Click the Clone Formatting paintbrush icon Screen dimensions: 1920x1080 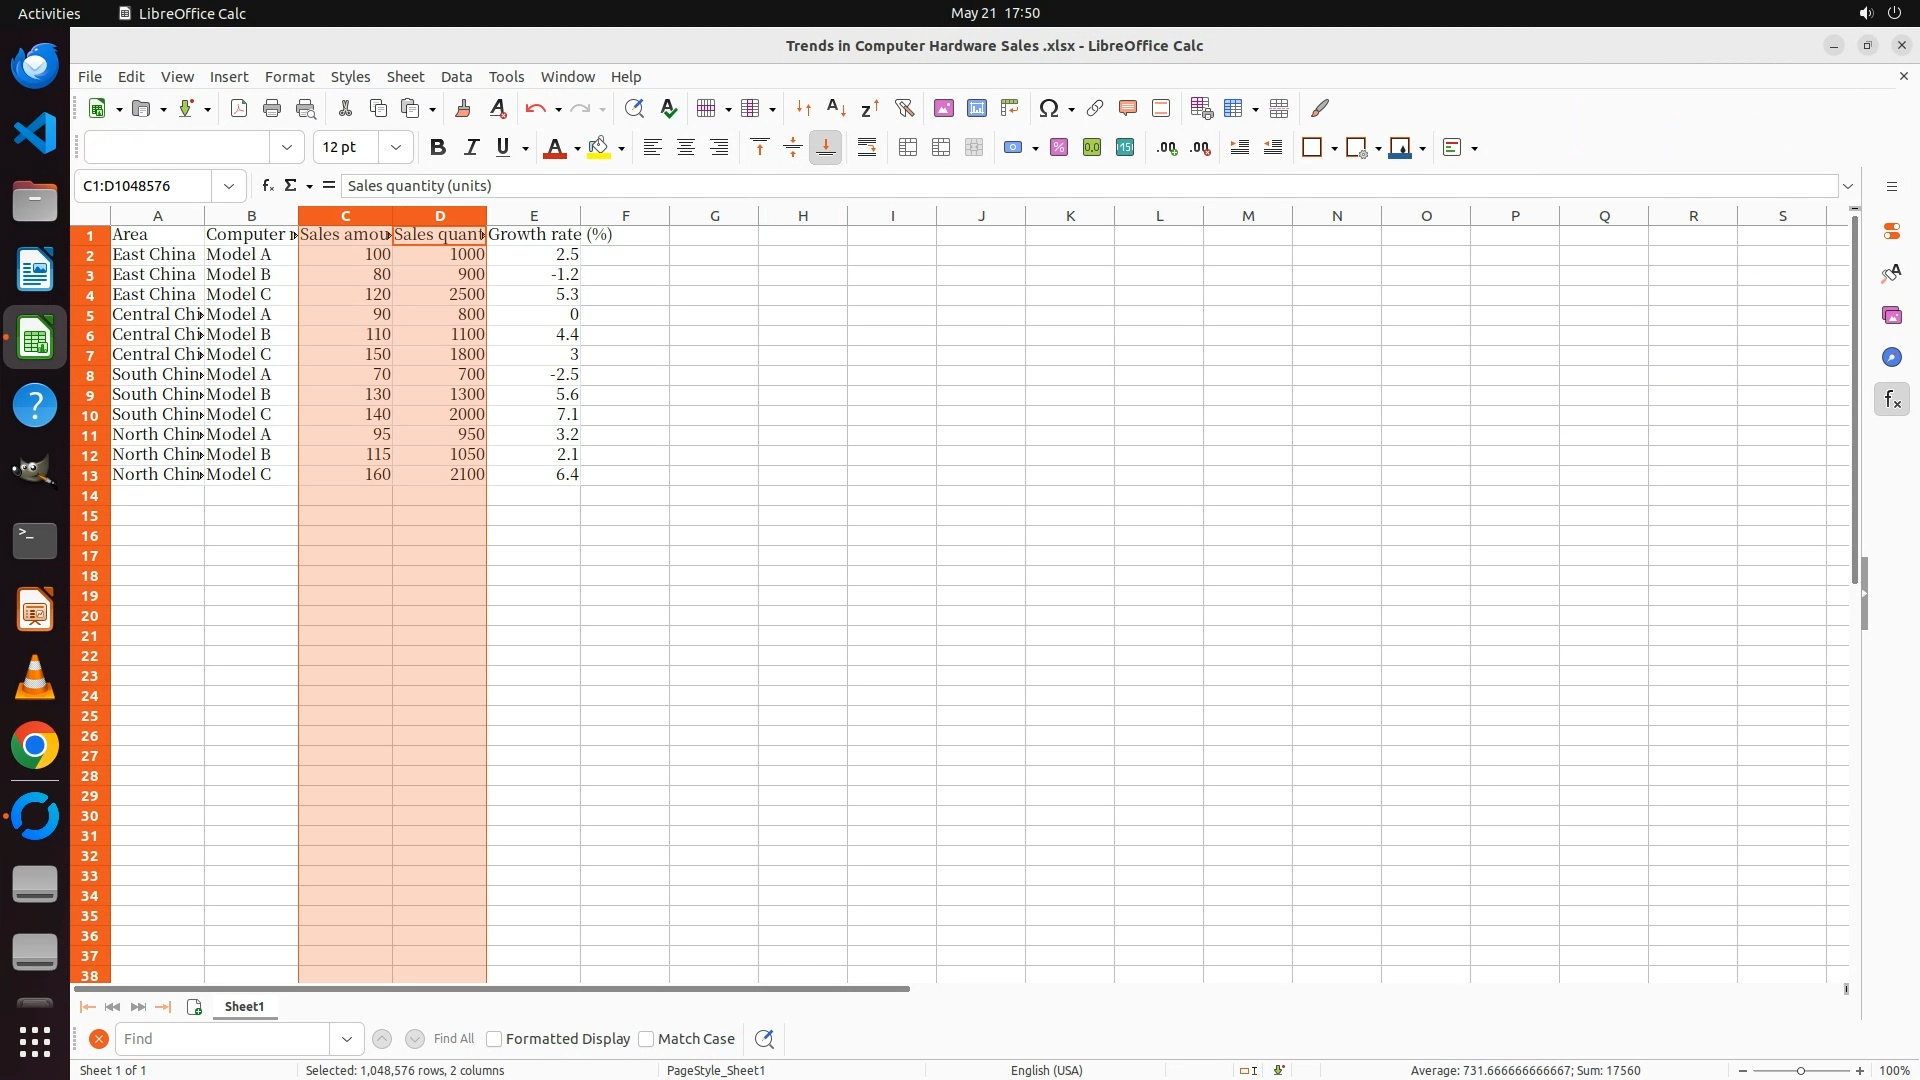point(462,108)
